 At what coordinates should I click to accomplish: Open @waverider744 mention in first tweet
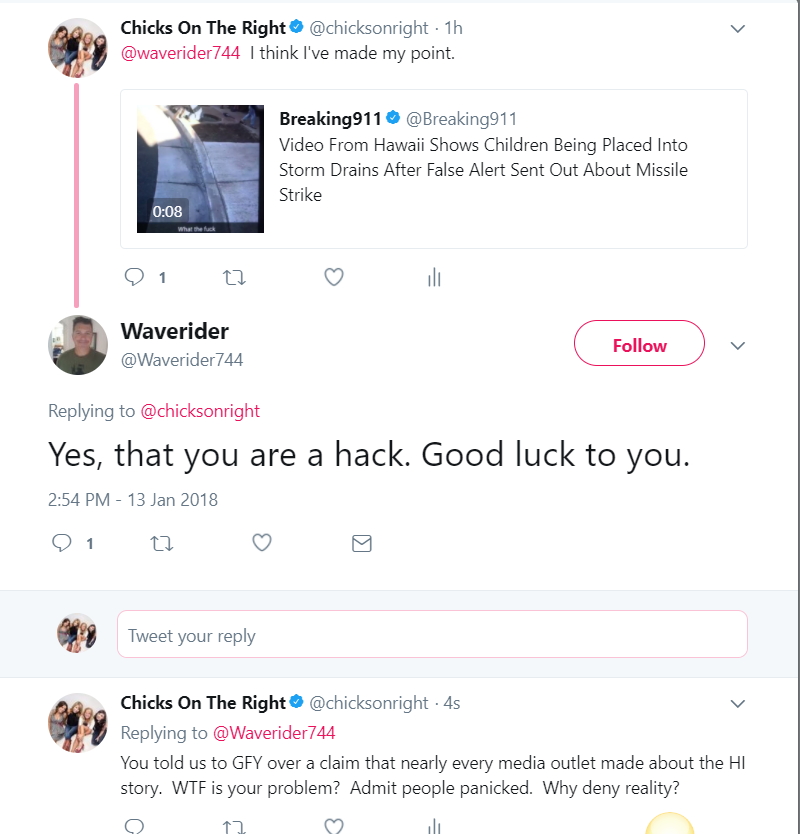coord(180,53)
